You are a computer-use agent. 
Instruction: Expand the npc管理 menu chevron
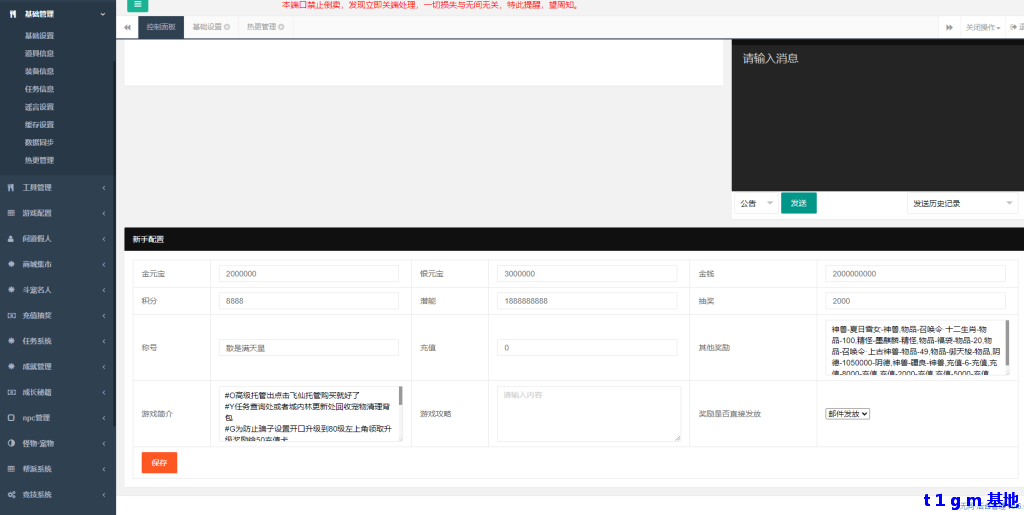[x=104, y=418]
